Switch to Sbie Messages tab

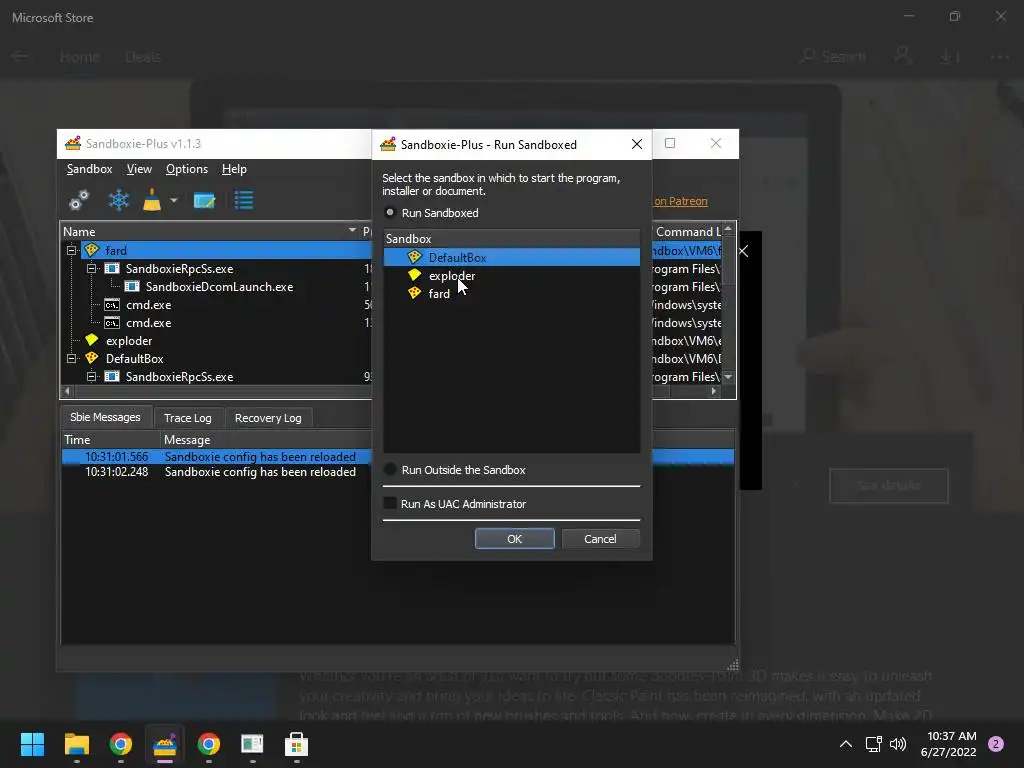click(105, 417)
